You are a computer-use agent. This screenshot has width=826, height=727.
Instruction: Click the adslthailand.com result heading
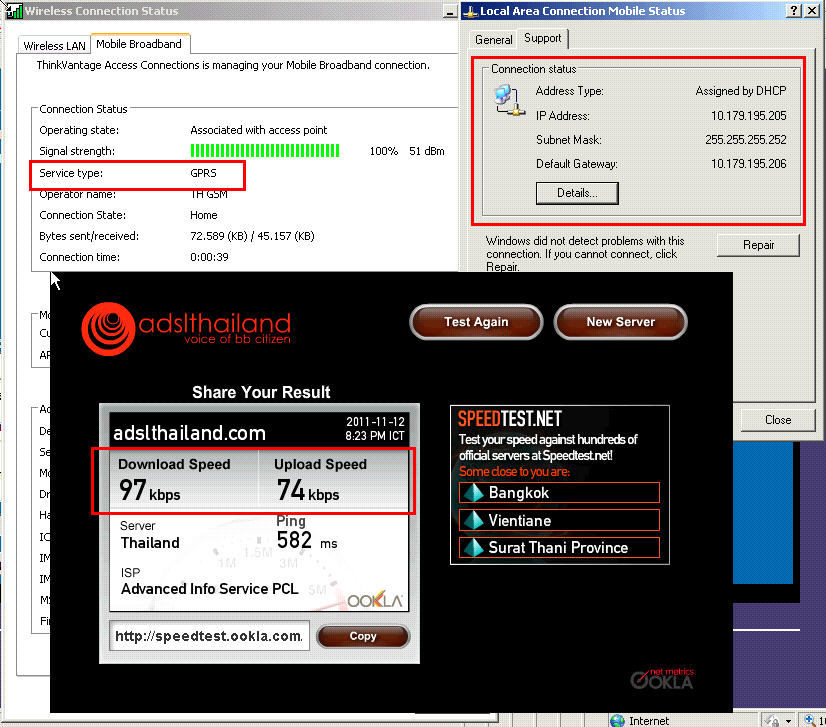coord(190,433)
